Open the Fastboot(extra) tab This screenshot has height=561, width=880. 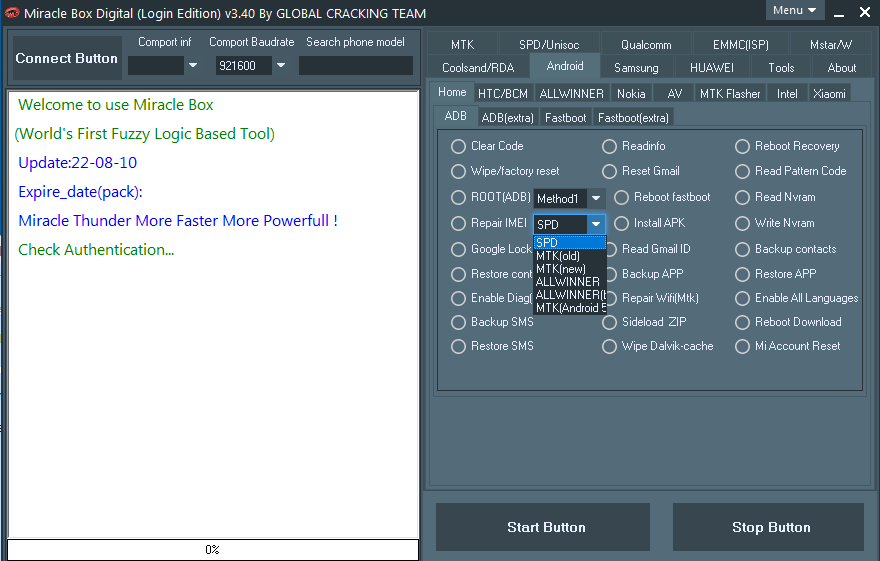pos(633,118)
